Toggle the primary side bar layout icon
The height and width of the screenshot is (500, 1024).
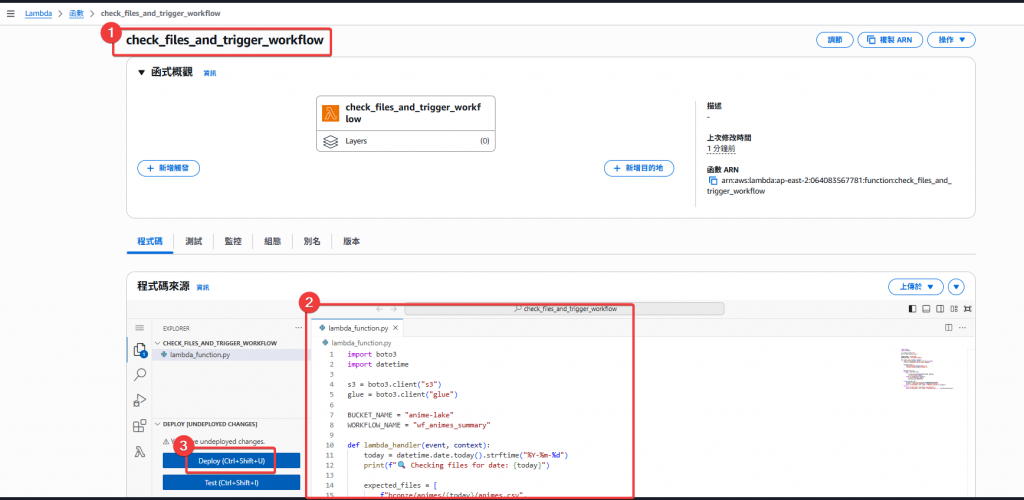[912, 309]
